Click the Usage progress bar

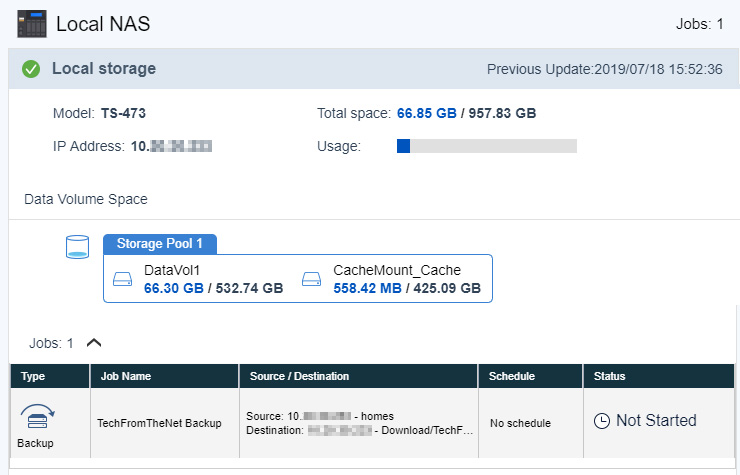[486, 146]
